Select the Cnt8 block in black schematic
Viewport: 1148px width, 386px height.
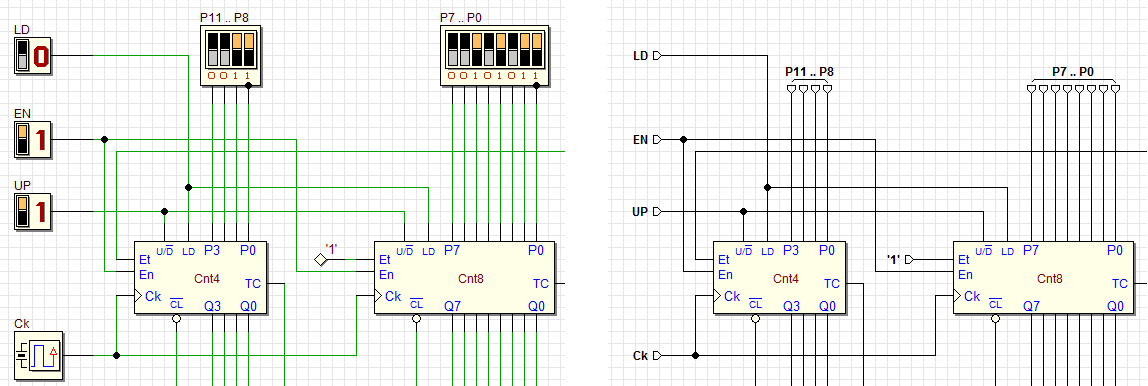click(1043, 278)
